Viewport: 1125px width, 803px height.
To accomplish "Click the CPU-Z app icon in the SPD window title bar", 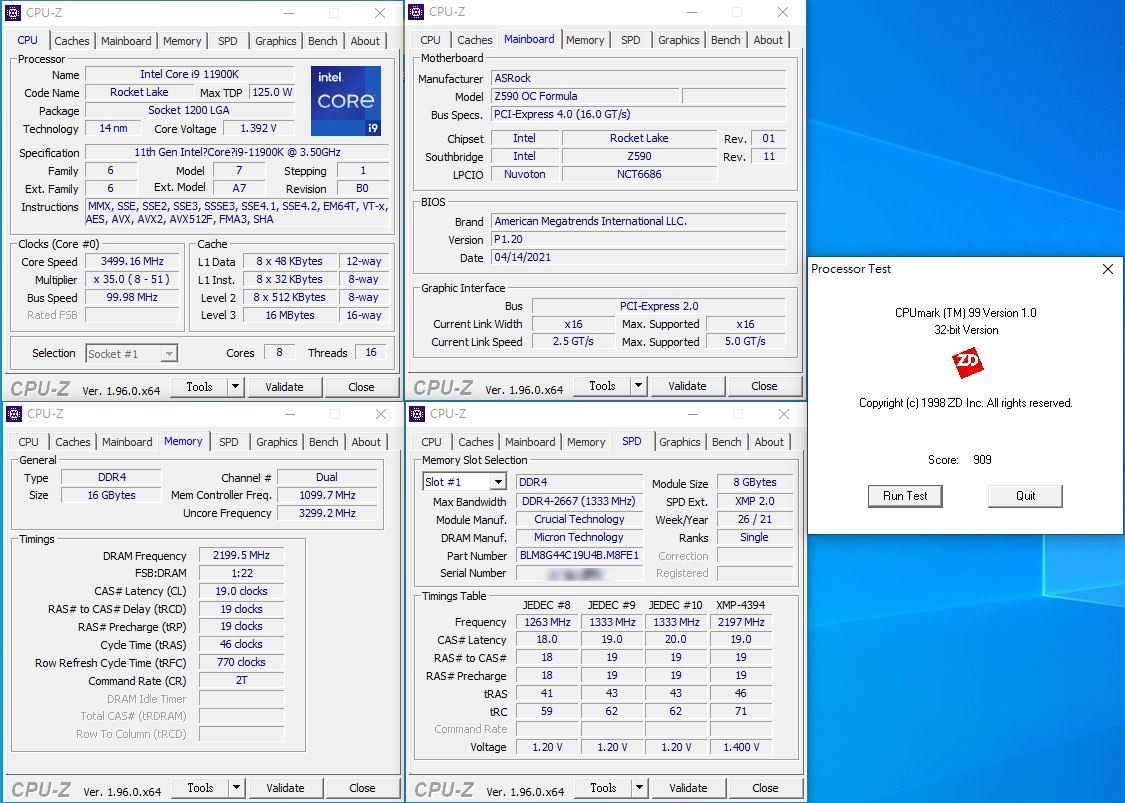I will 417,414.
